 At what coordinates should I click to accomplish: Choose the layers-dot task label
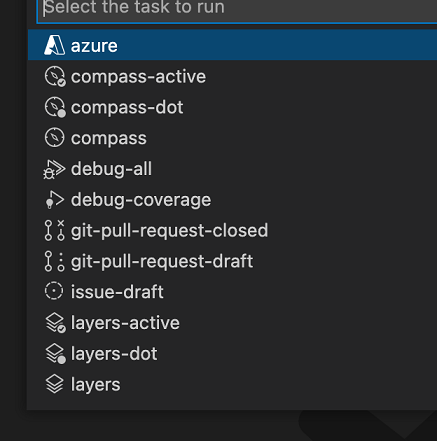[114, 353]
